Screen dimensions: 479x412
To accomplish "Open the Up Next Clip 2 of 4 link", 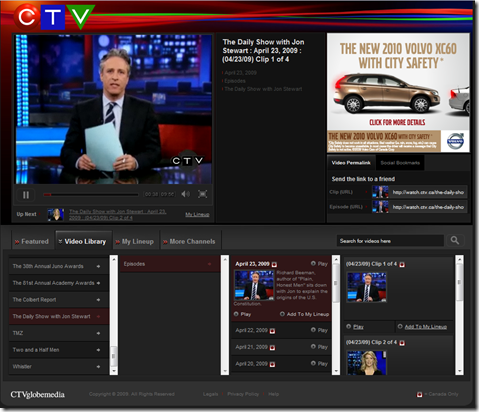I will [x=118, y=214].
